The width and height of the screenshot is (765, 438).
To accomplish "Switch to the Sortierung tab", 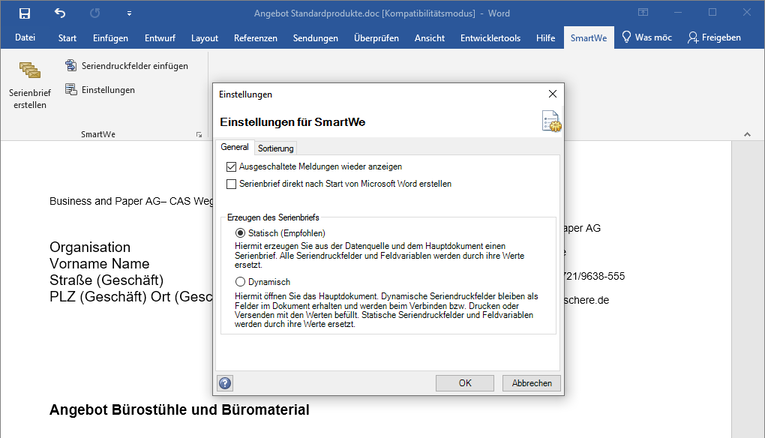I will (276, 148).
